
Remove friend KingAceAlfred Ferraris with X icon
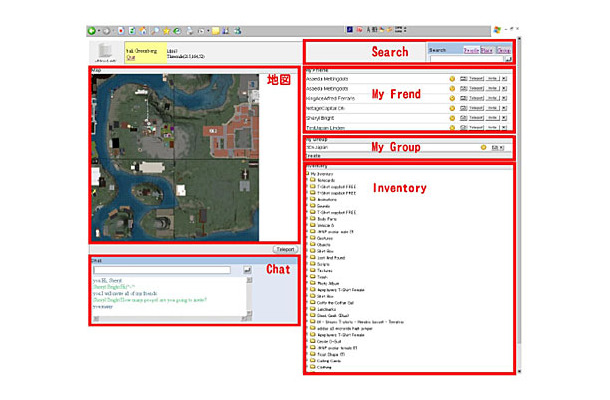[504, 98]
